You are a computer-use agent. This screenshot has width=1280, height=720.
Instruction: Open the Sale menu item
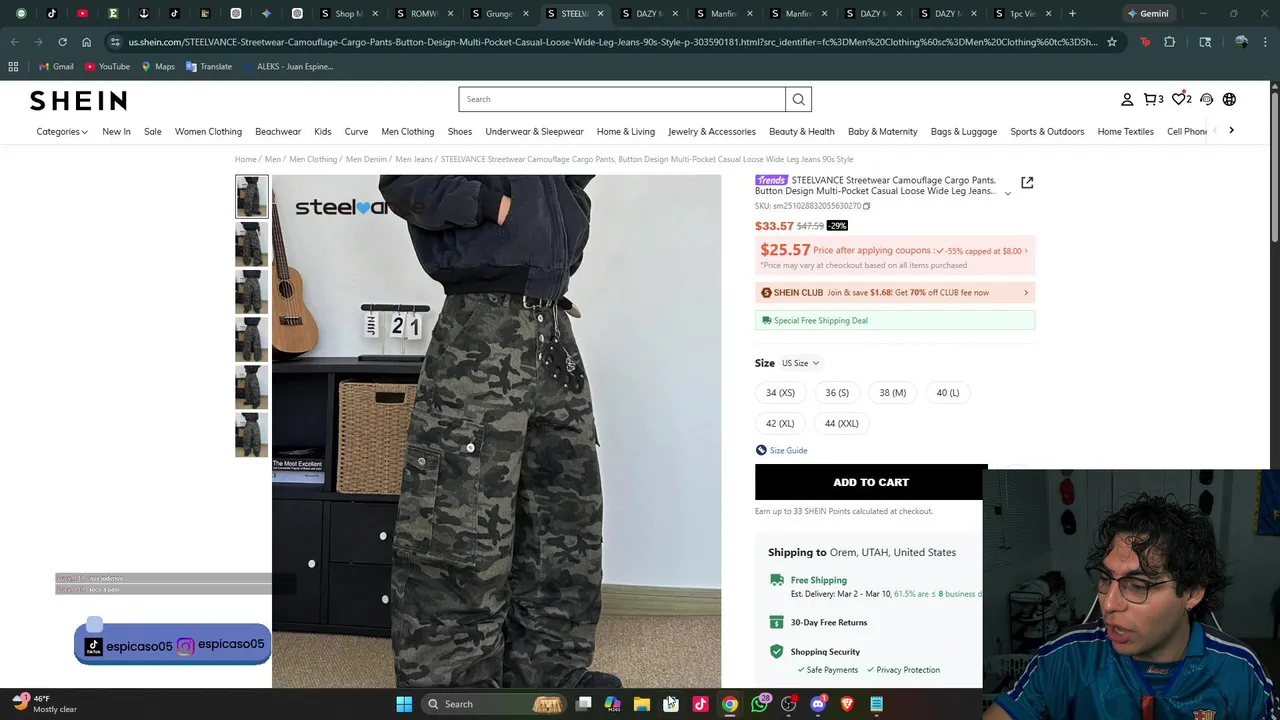(152, 131)
